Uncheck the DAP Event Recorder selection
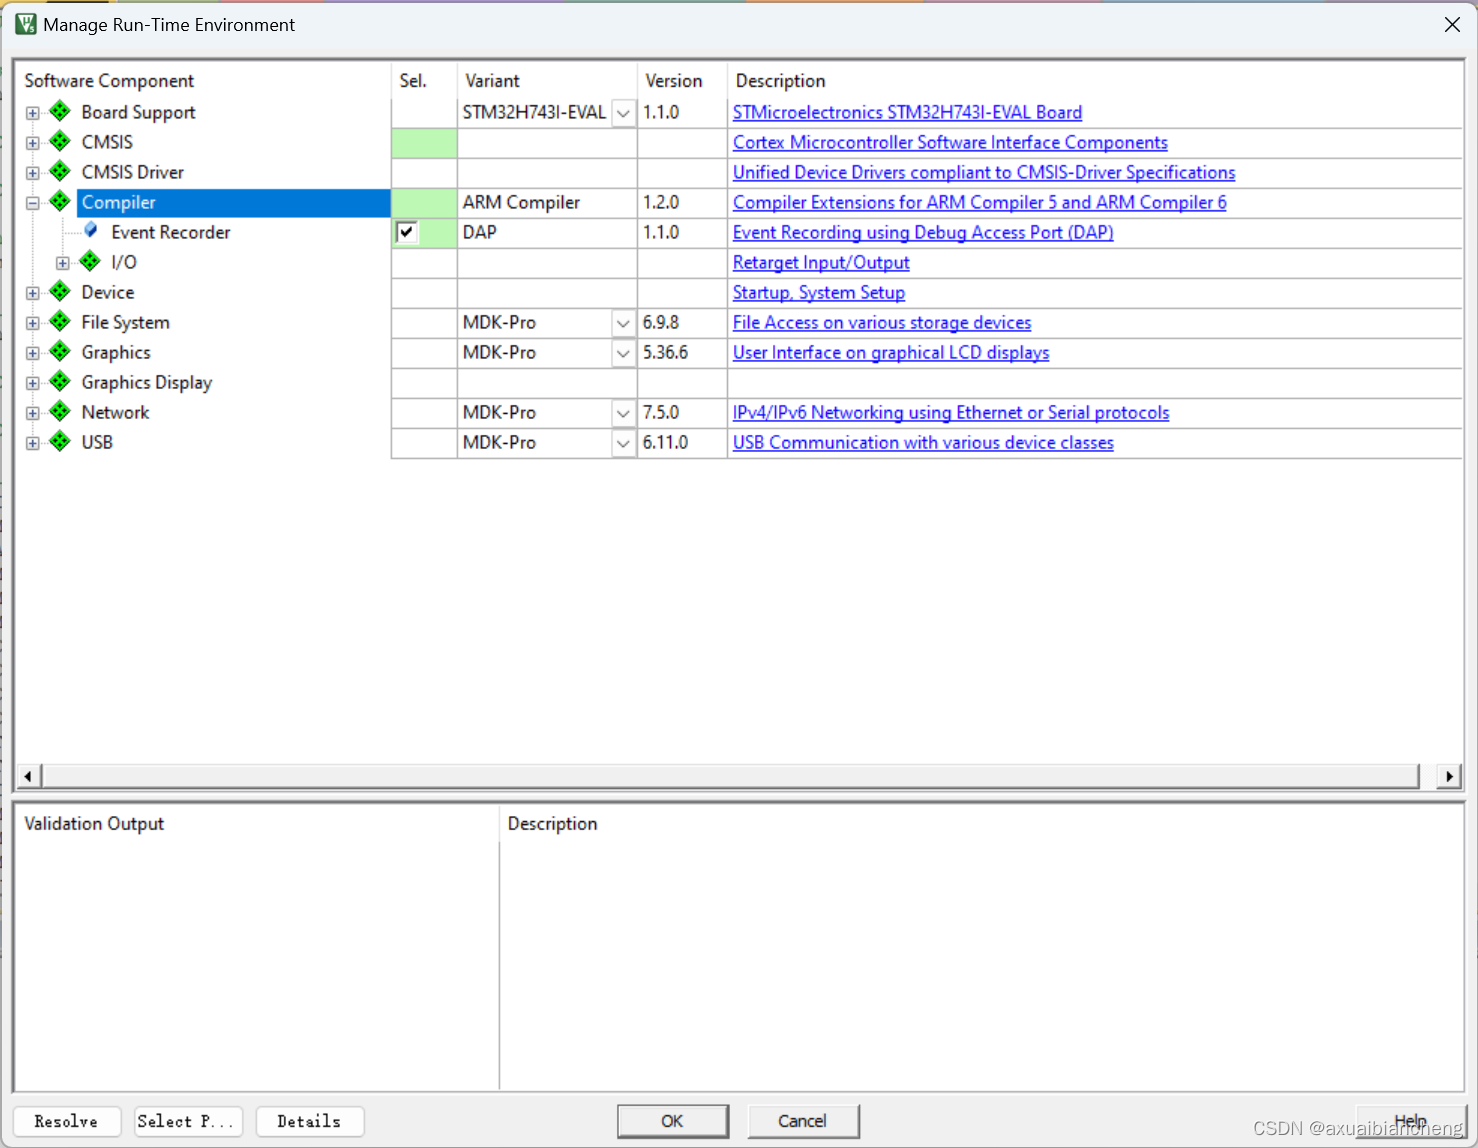The image size is (1478, 1148). click(x=406, y=232)
